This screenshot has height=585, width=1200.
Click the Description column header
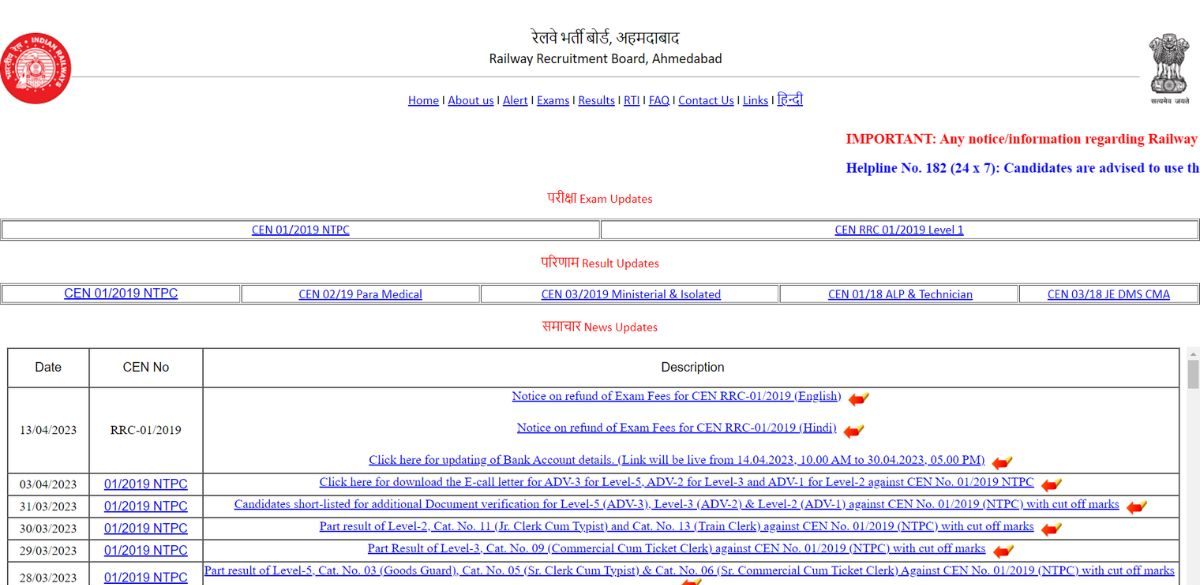[x=692, y=368]
